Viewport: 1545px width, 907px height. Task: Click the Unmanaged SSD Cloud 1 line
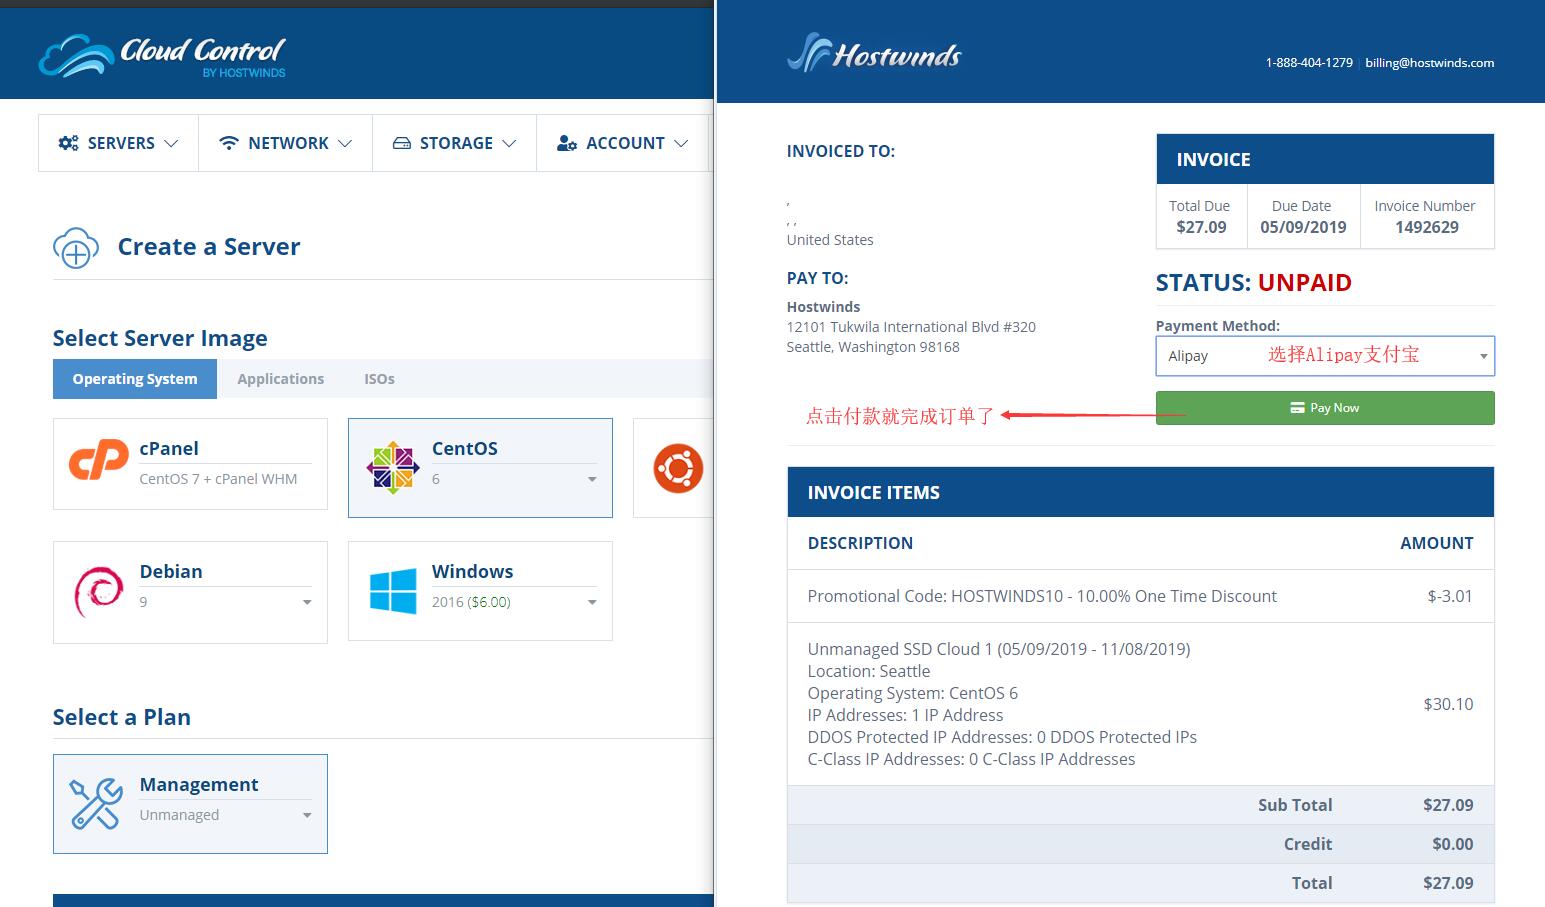coord(999,649)
